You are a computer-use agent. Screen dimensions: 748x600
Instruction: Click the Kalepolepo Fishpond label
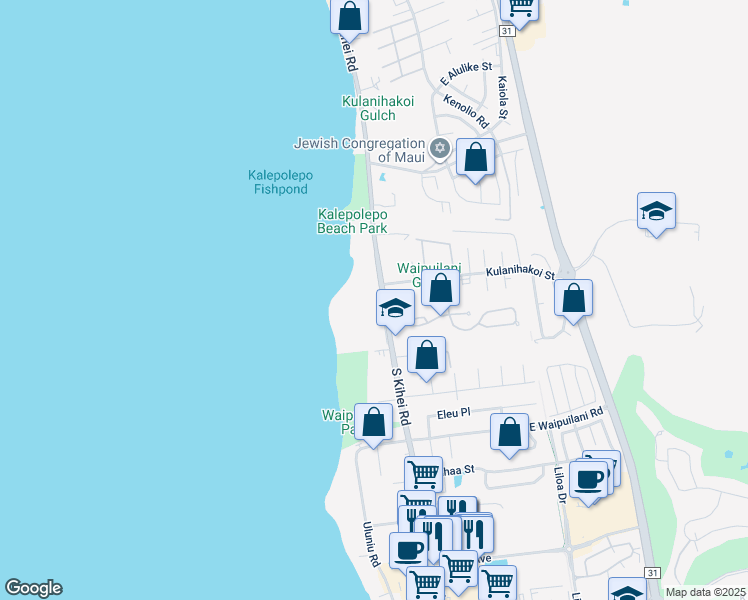(280, 182)
